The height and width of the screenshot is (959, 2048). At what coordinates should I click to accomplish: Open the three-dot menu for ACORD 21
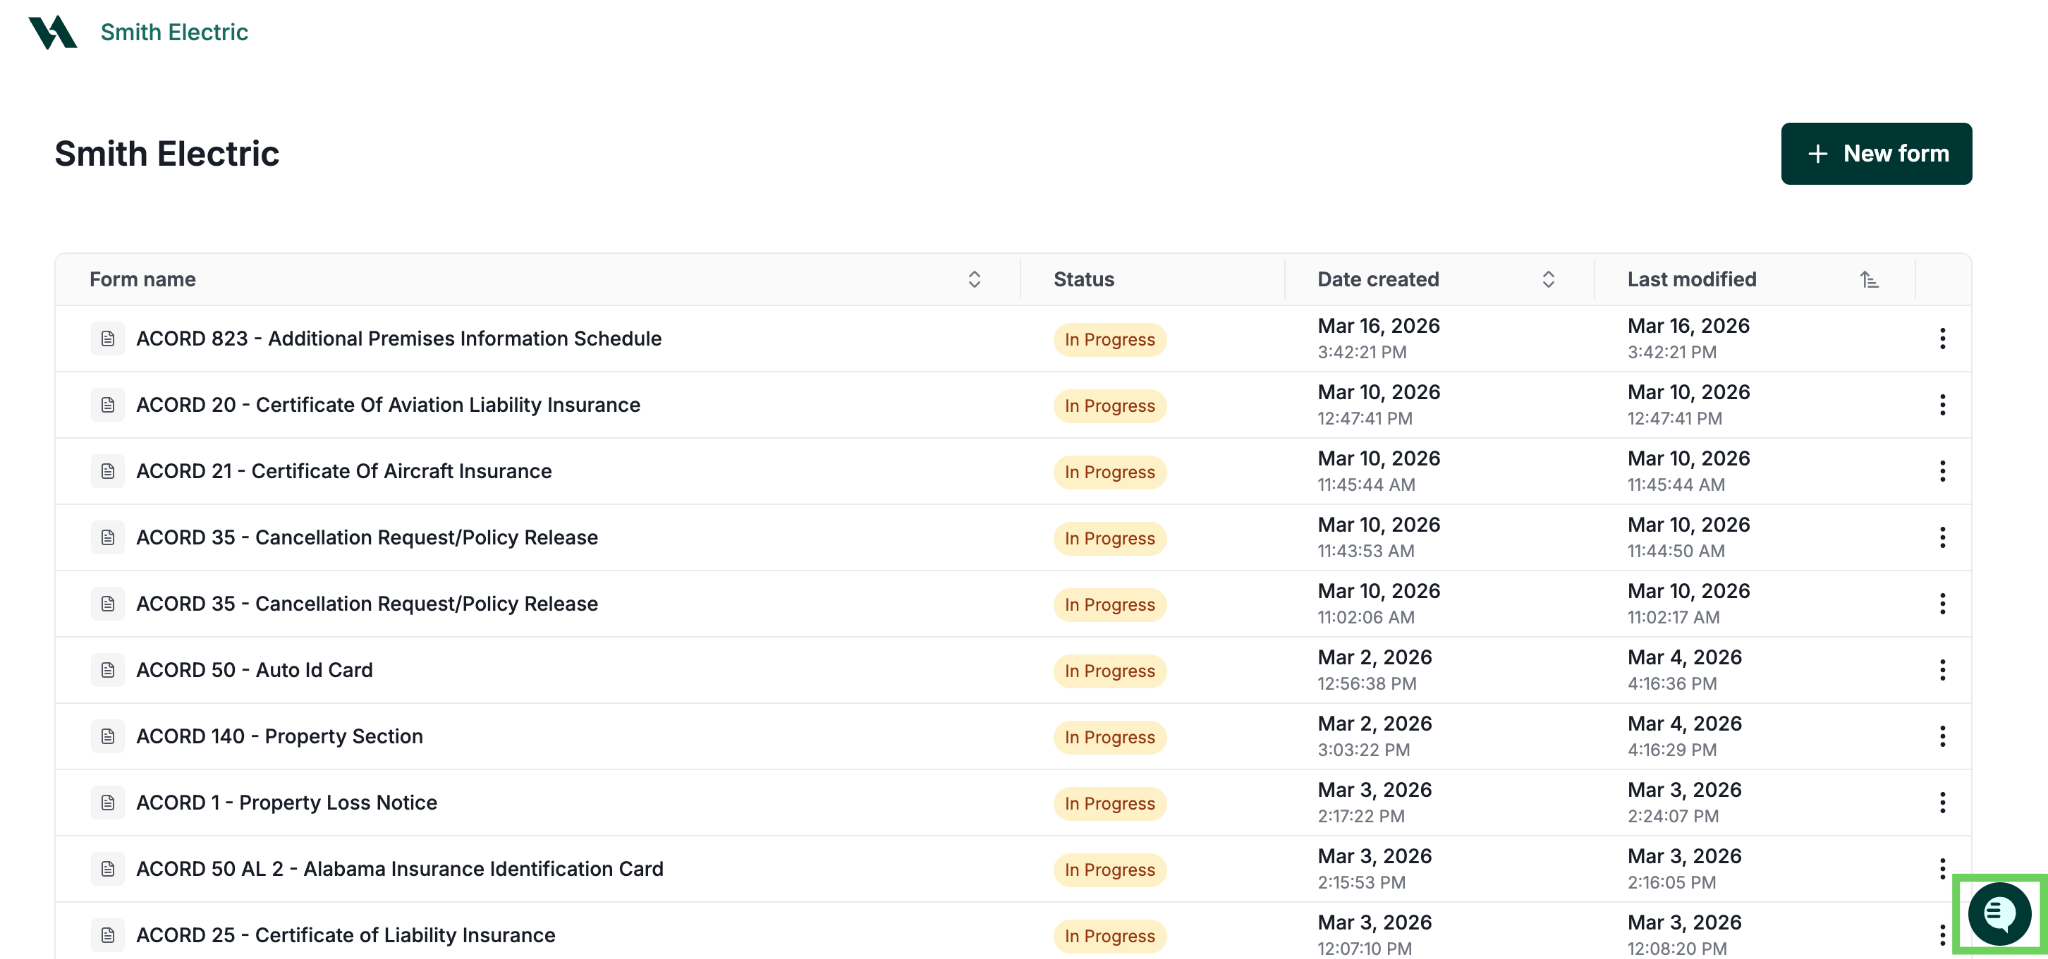(x=1942, y=471)
